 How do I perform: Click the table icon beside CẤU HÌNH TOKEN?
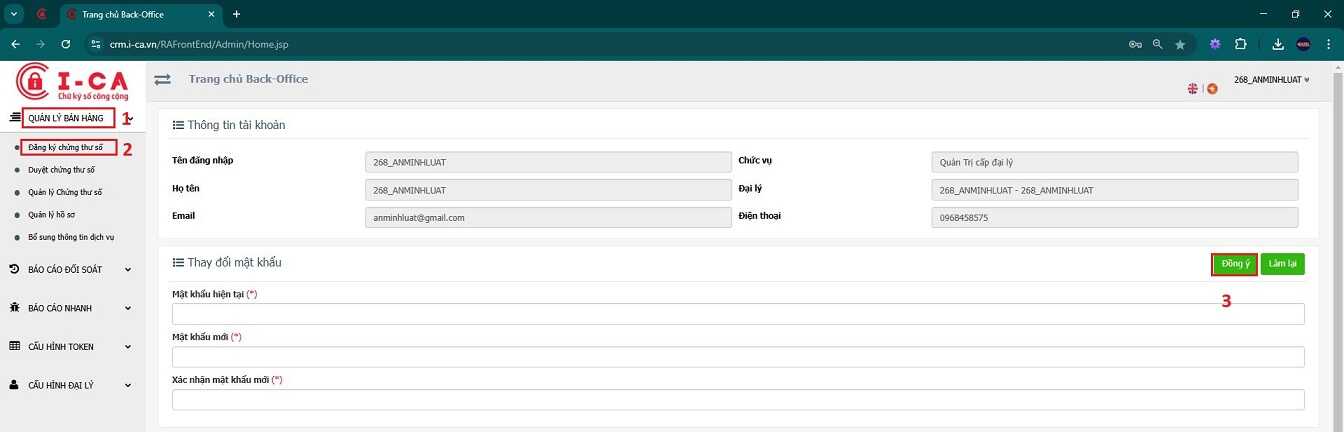click(x=14, y=347)
